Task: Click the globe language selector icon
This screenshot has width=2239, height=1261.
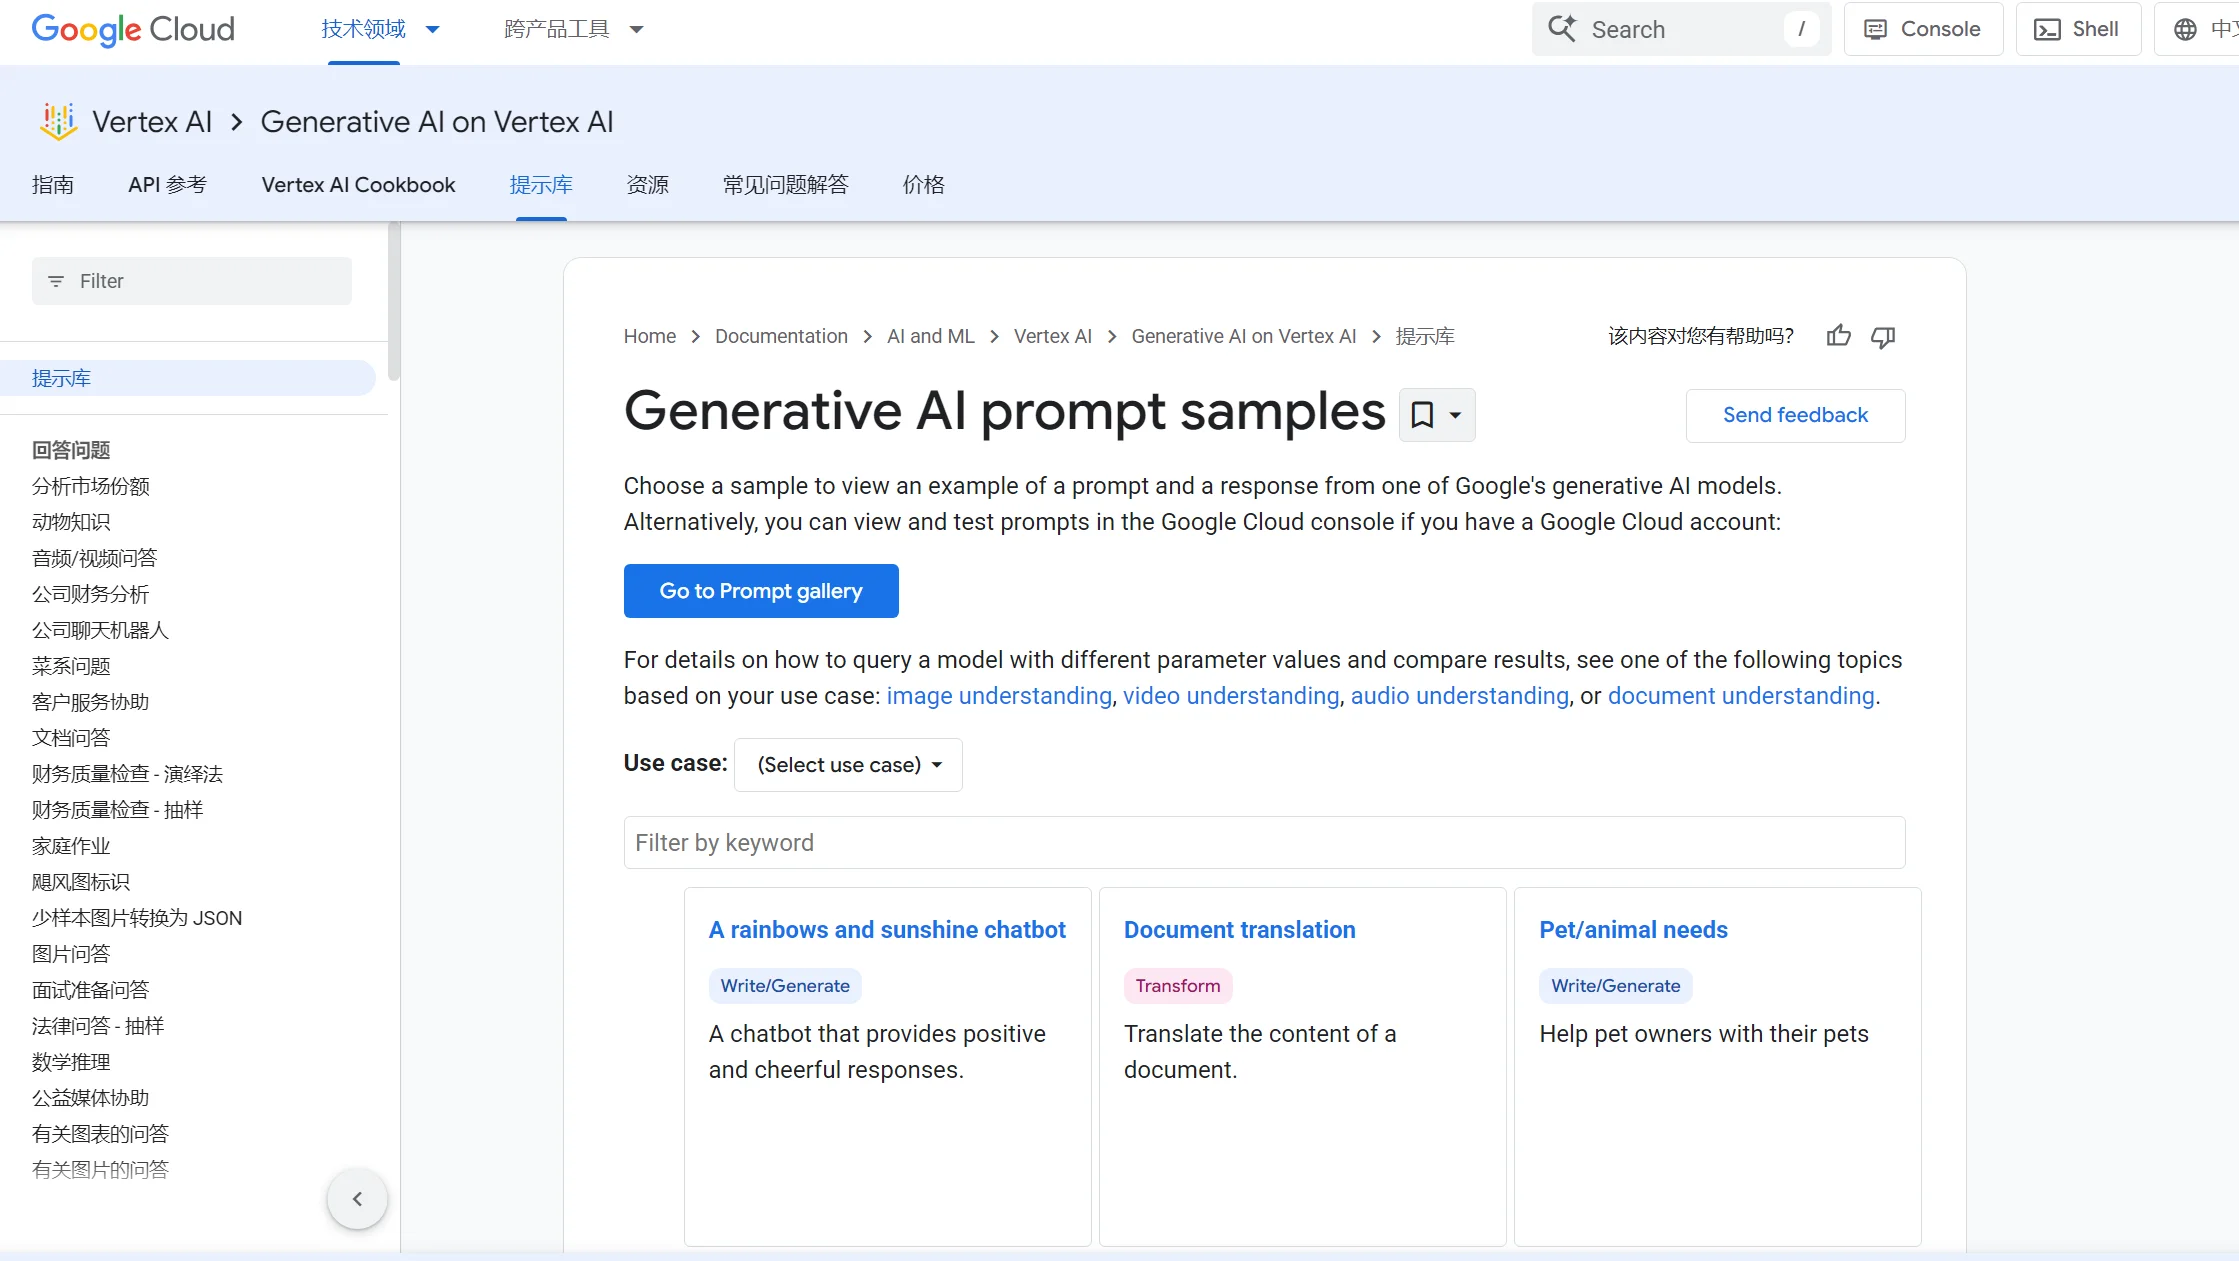Action: pyautogui.click(x=2185, y=30)
